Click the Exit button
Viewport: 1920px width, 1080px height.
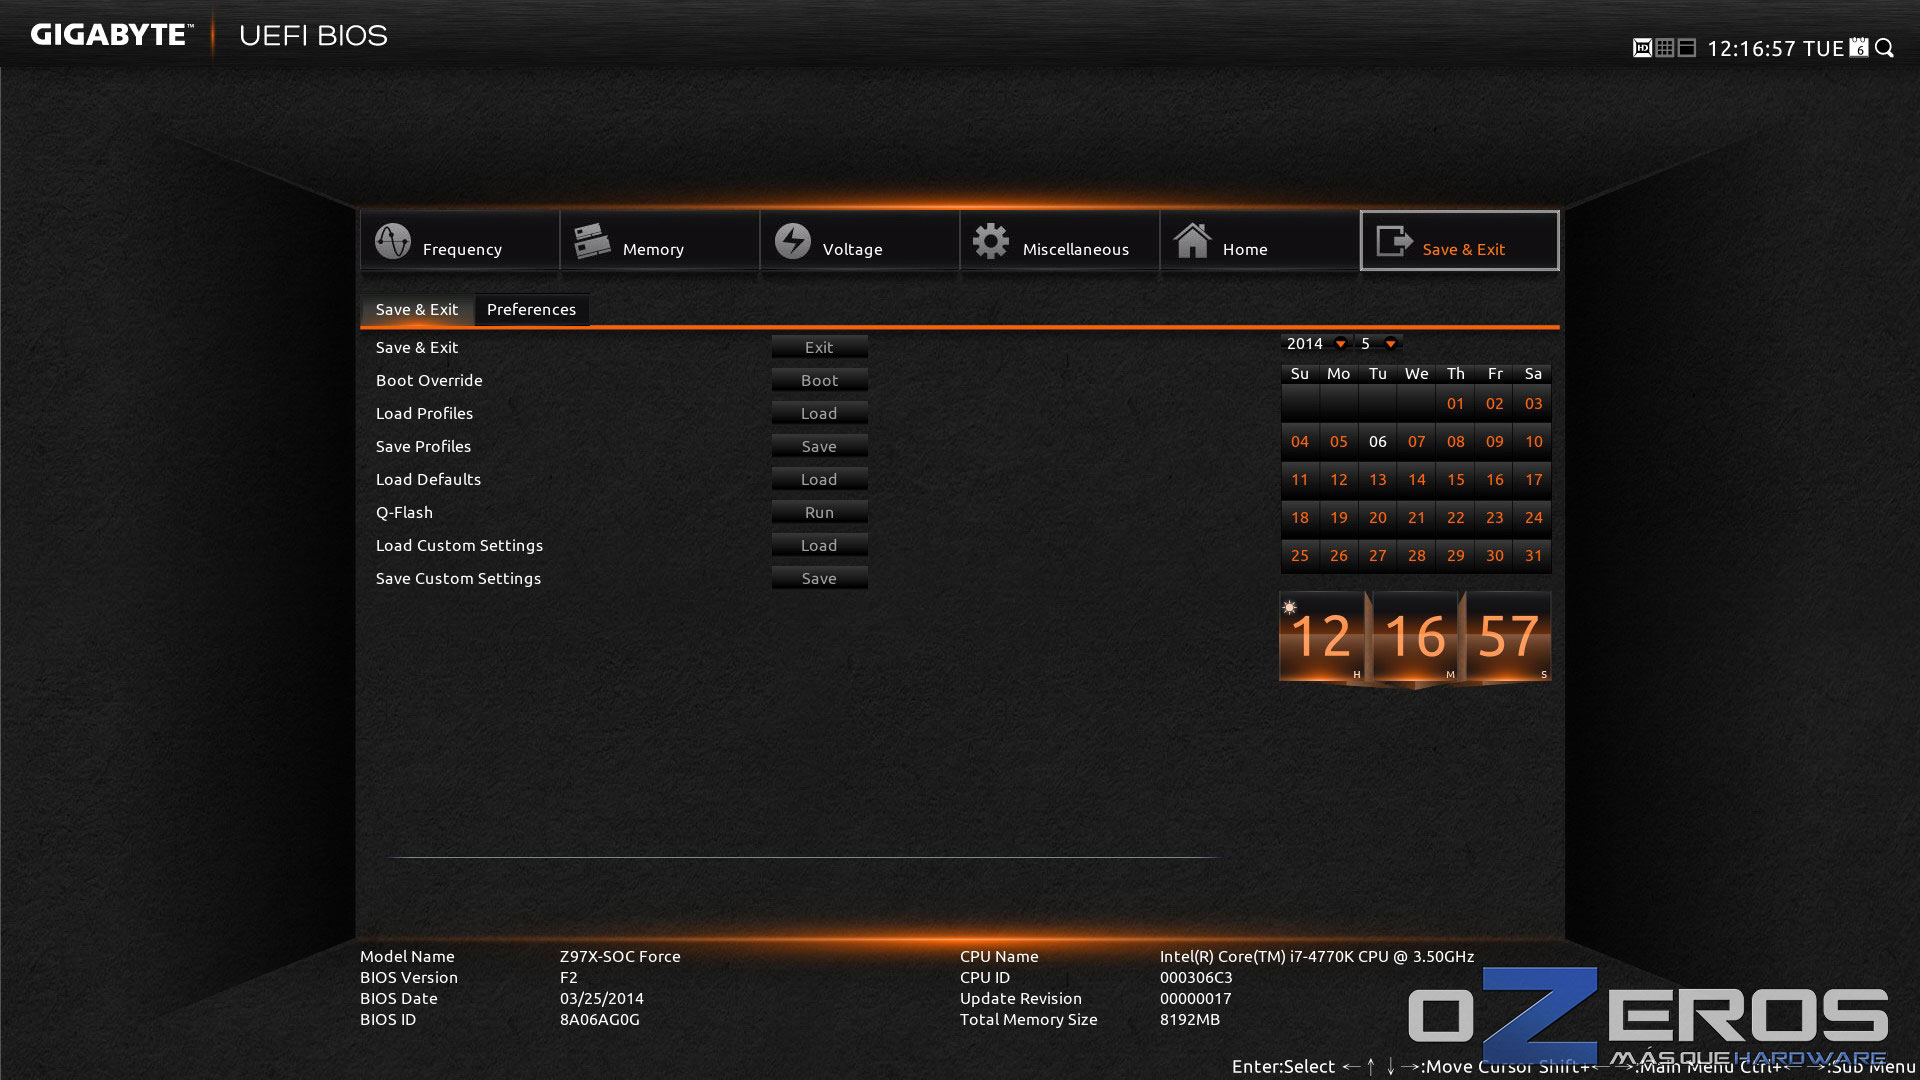click(x=819, y=347)
